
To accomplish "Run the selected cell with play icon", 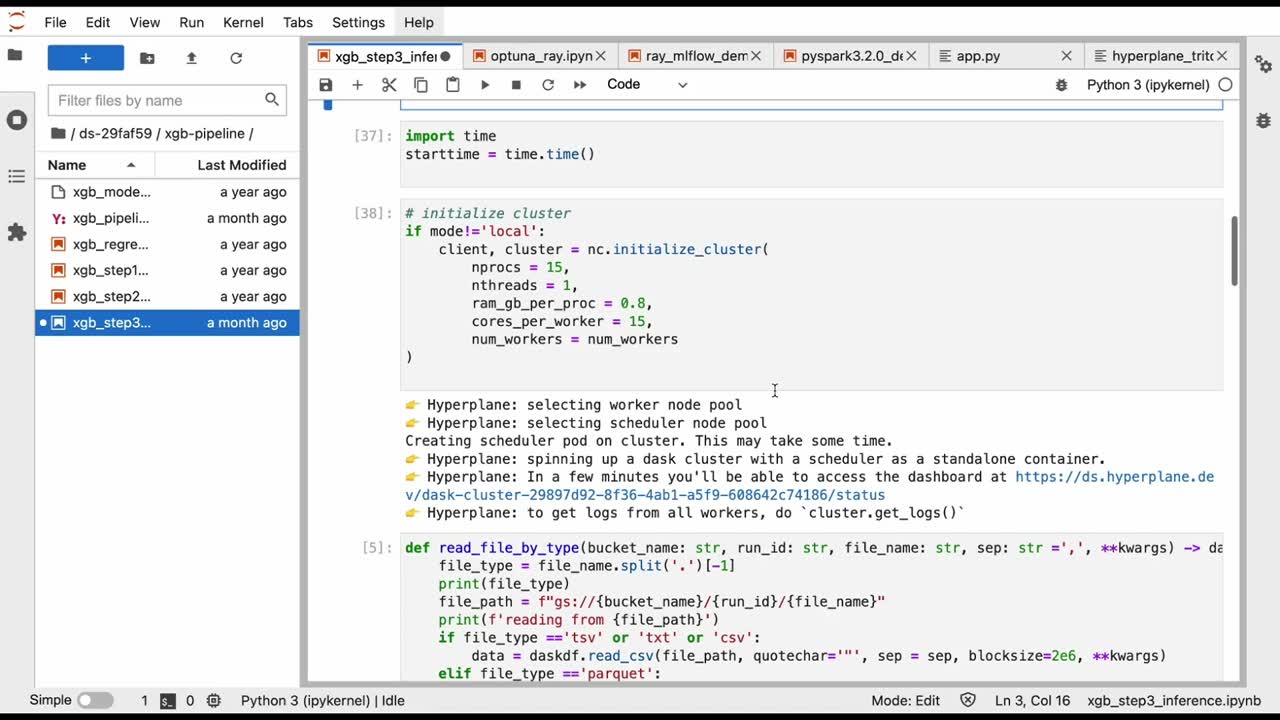I will click(x=485, y=85).
